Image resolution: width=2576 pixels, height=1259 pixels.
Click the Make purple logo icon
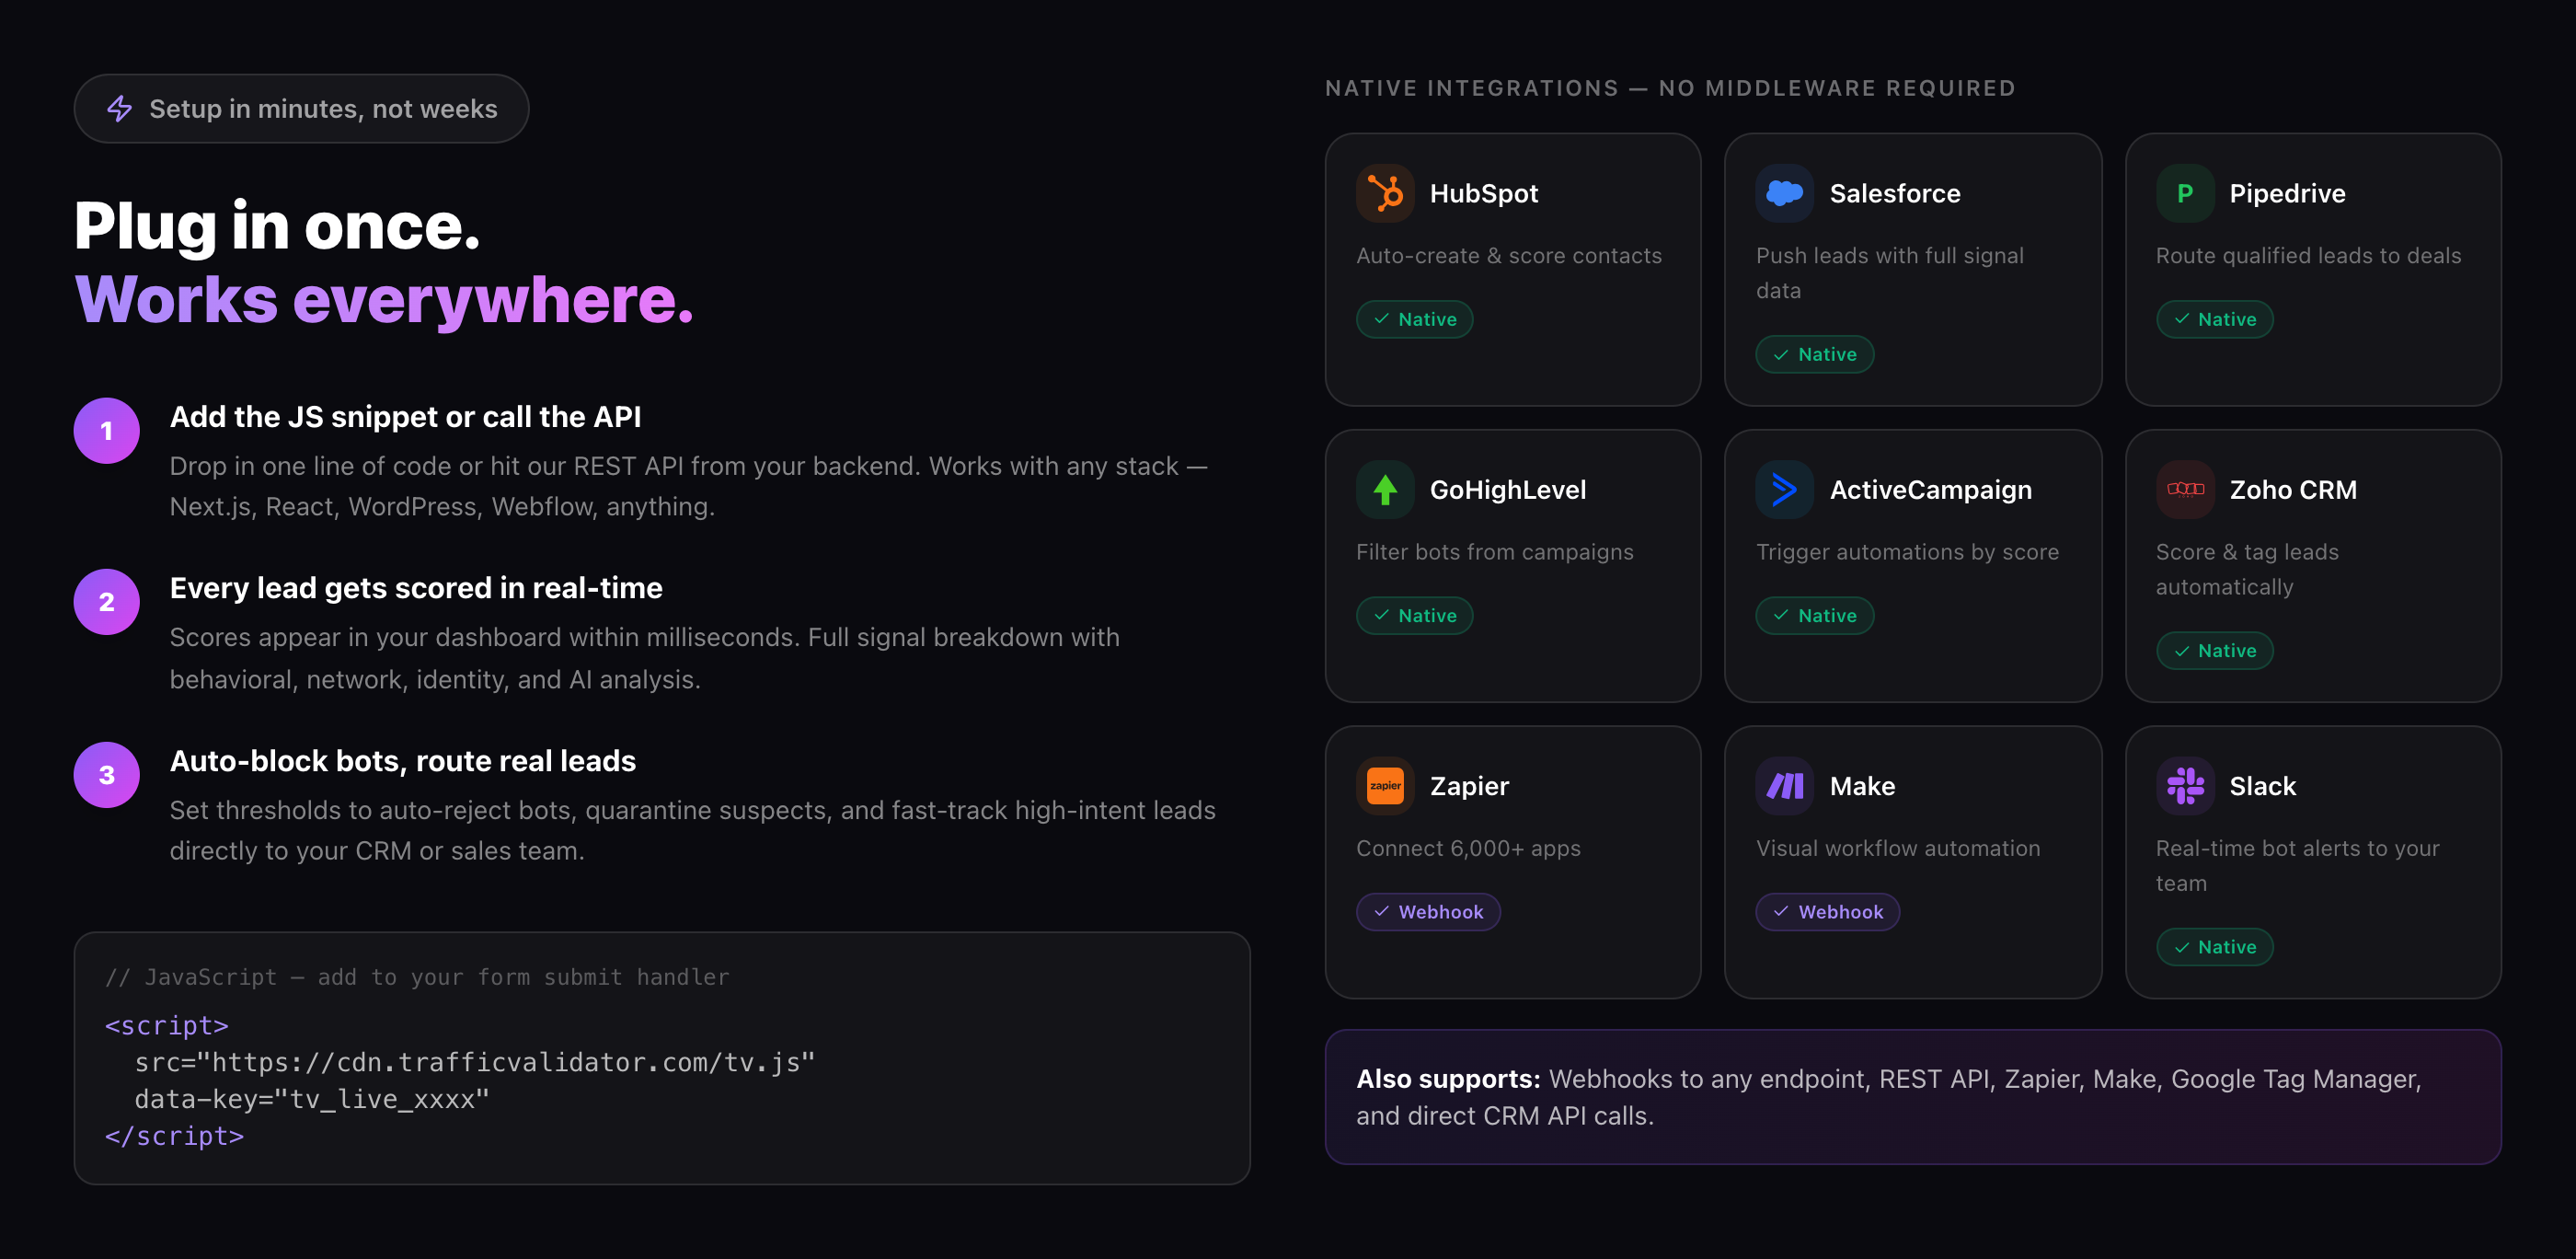click(1784, 786)
